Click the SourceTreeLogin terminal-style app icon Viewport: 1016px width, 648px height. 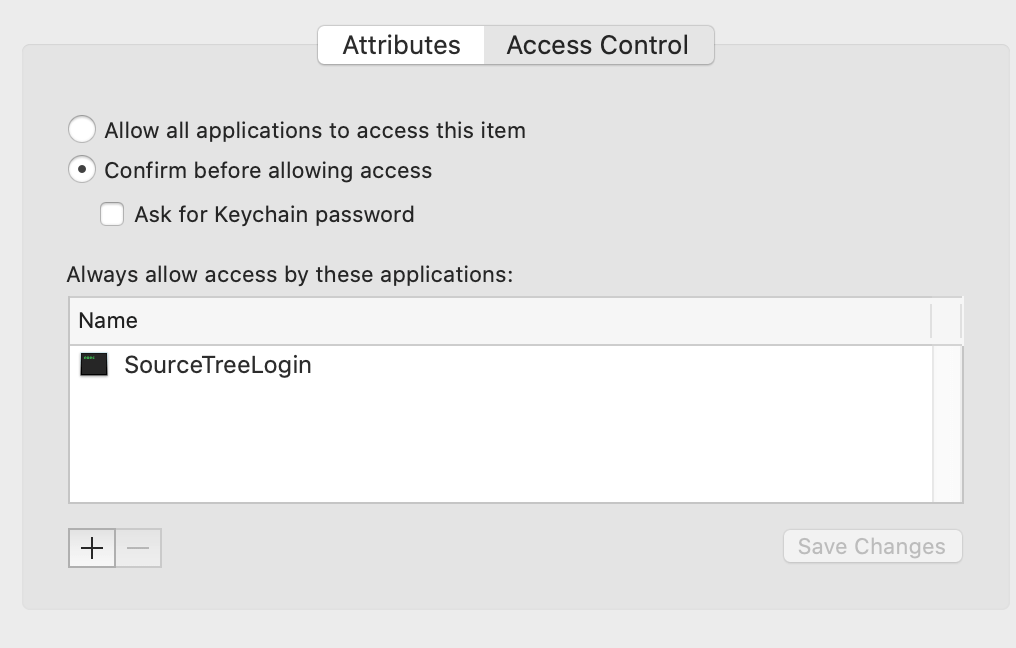[x=95, y=365]
